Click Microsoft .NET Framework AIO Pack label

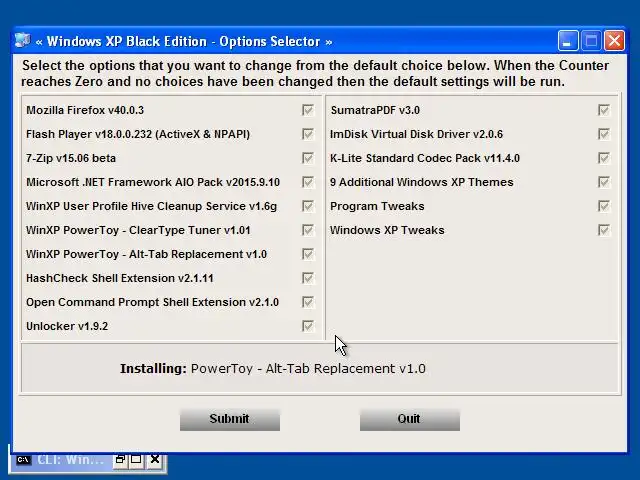tap(153, 182)
